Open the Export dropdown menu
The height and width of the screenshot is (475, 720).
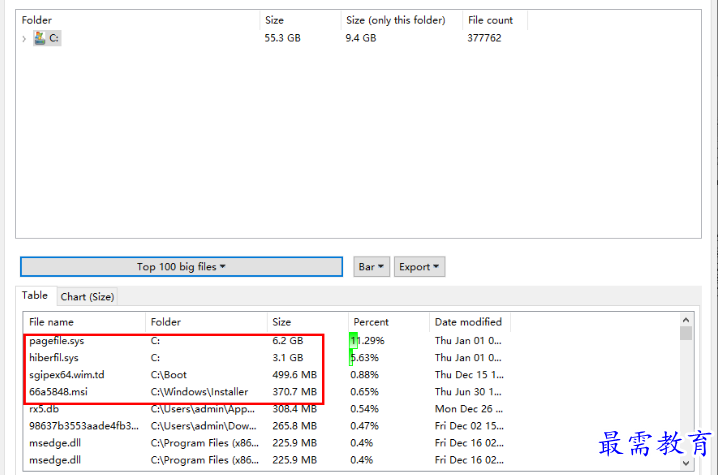pyautogui.click(x=419, y=267)
